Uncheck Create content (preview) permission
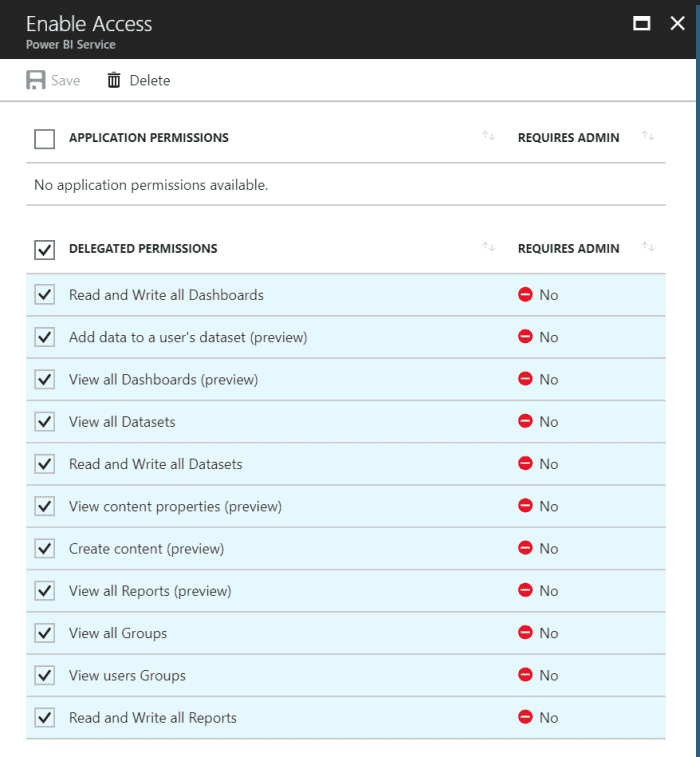 pos(45,549)
